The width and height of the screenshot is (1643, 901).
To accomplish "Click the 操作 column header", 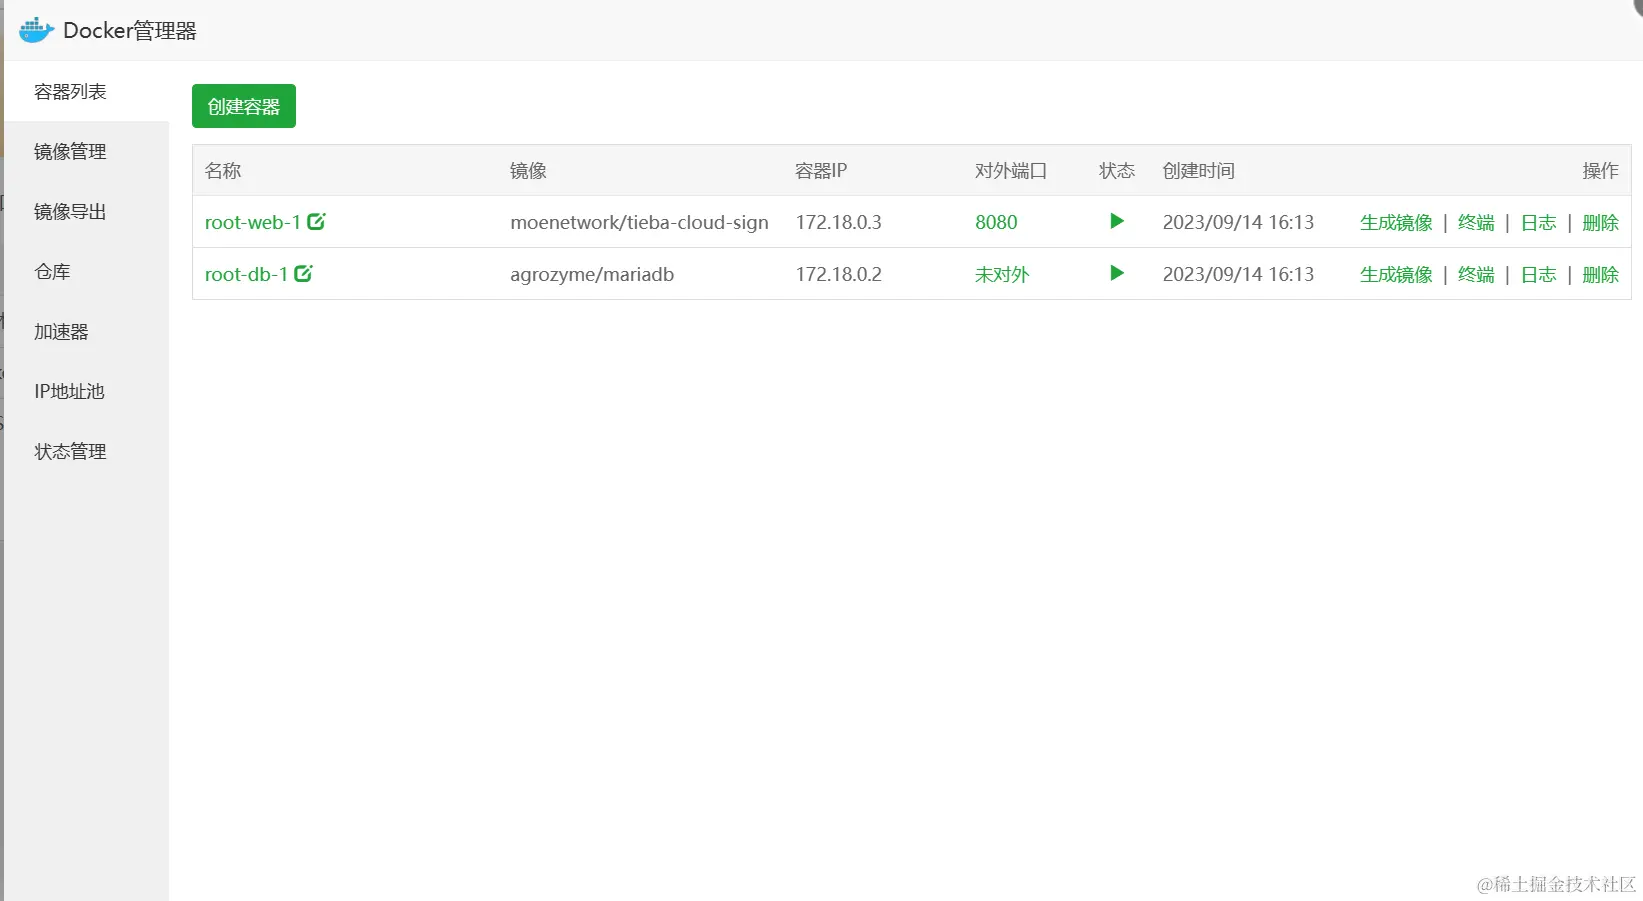I will 1600,171.
